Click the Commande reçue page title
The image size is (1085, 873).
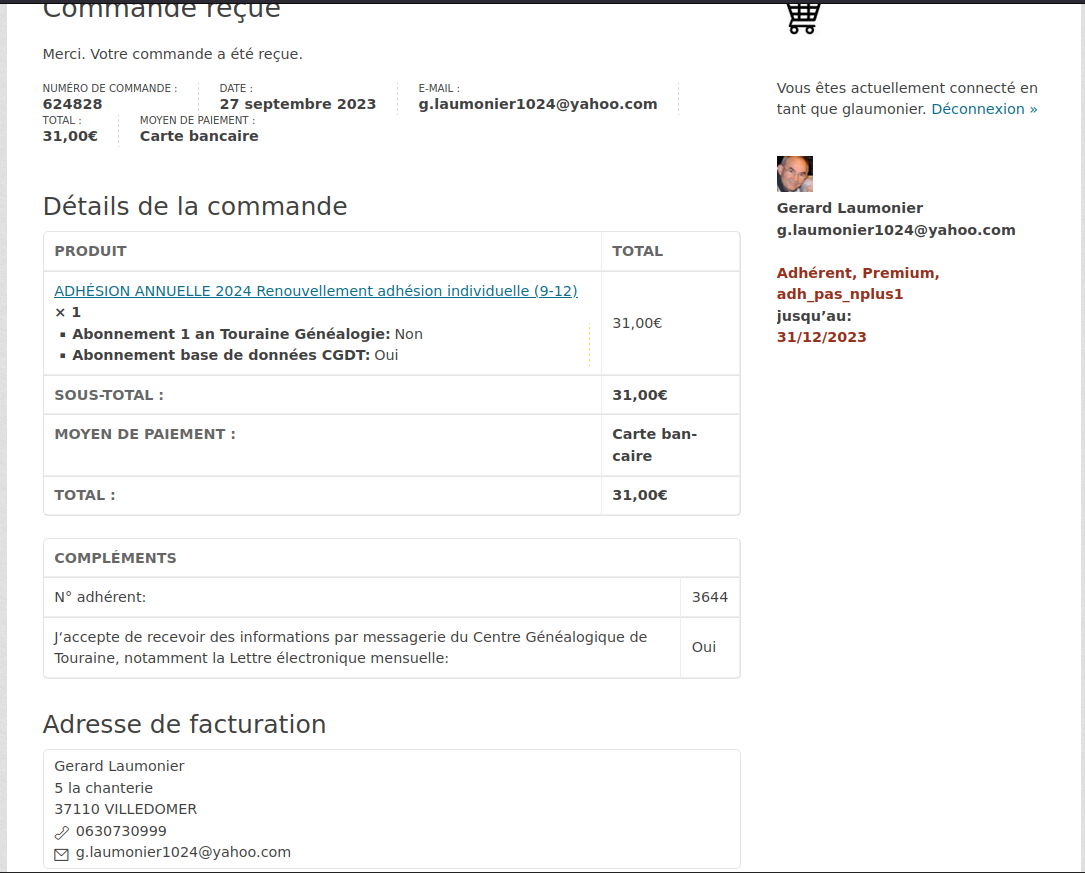point(161,11)
